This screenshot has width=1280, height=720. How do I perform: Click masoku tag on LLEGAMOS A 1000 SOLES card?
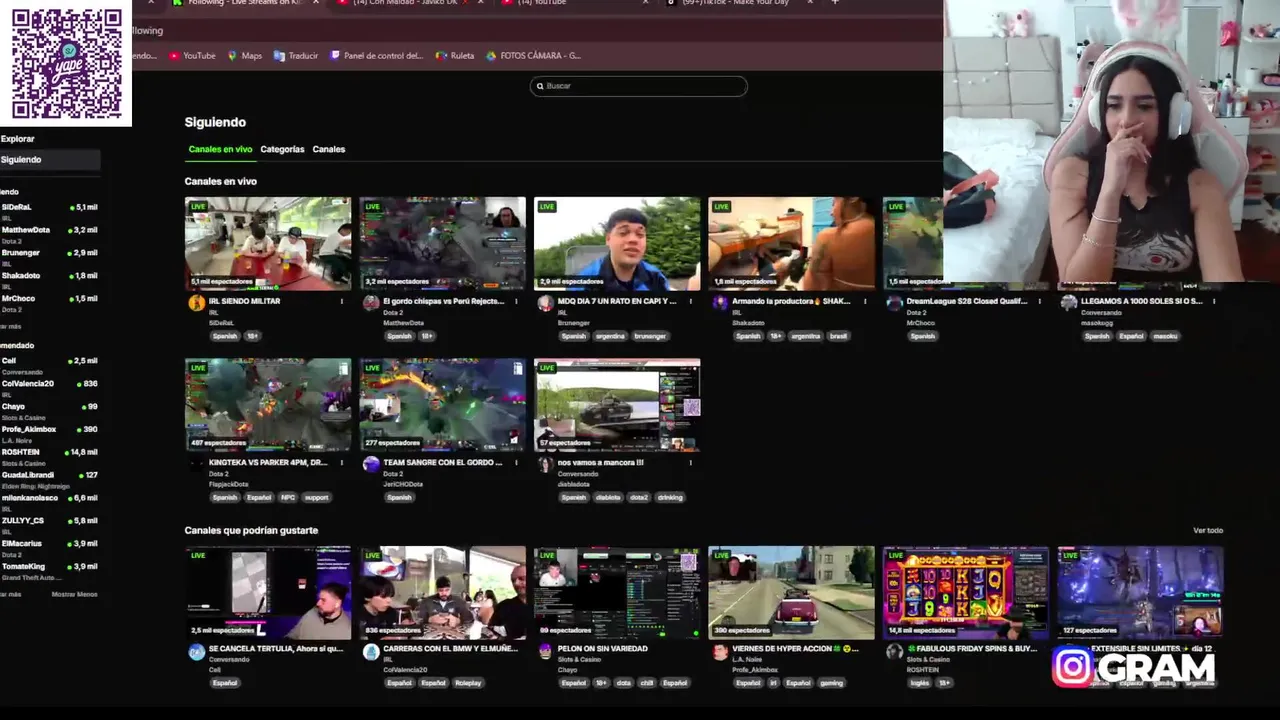tap(1165, 336)
